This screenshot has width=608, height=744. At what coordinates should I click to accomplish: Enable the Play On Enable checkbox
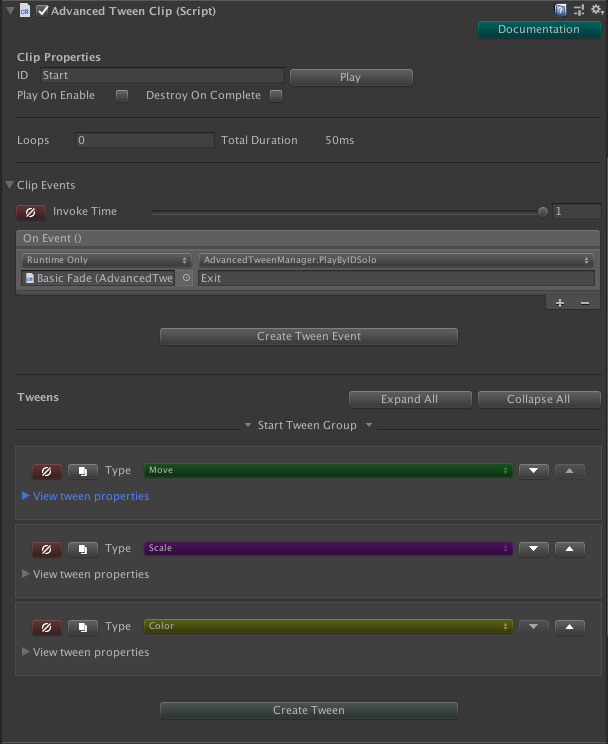coord(122,96)
